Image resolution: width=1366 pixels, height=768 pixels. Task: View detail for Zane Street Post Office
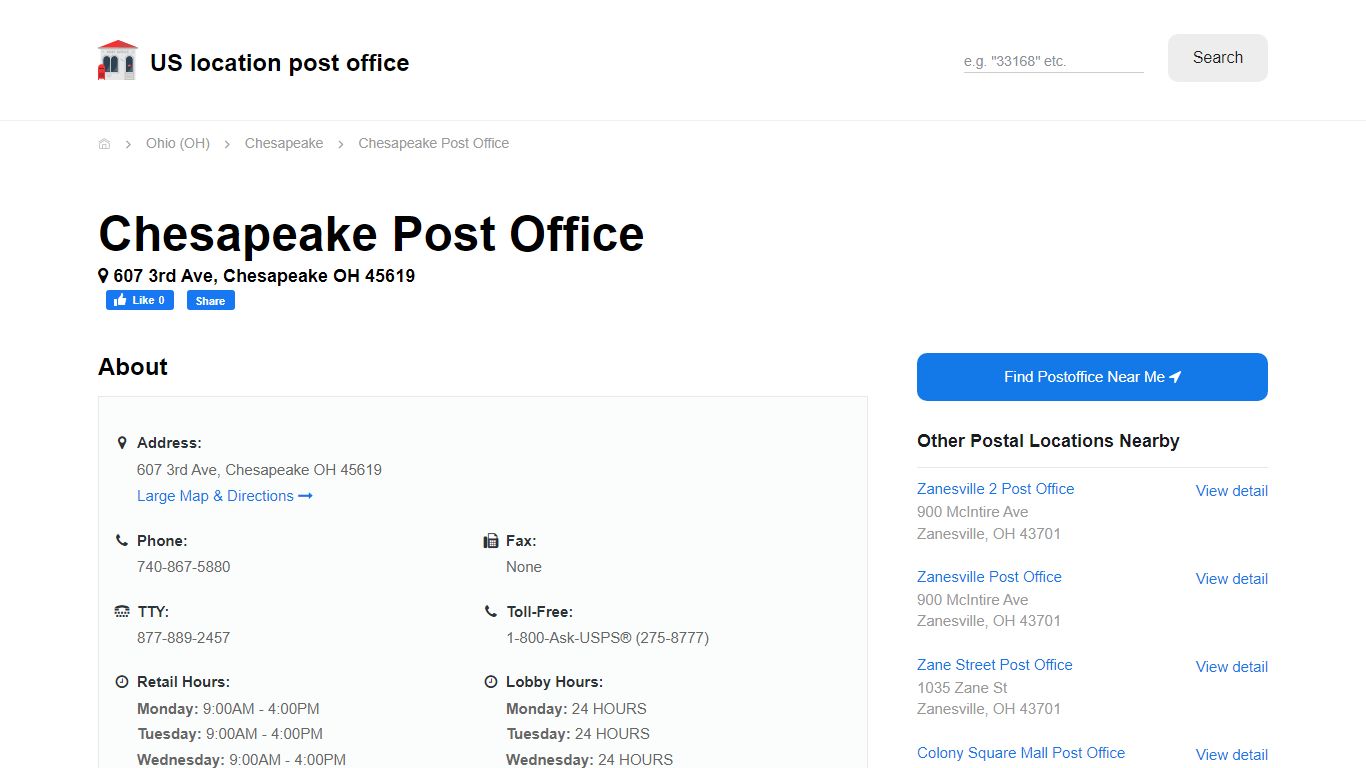(1232, 667)
